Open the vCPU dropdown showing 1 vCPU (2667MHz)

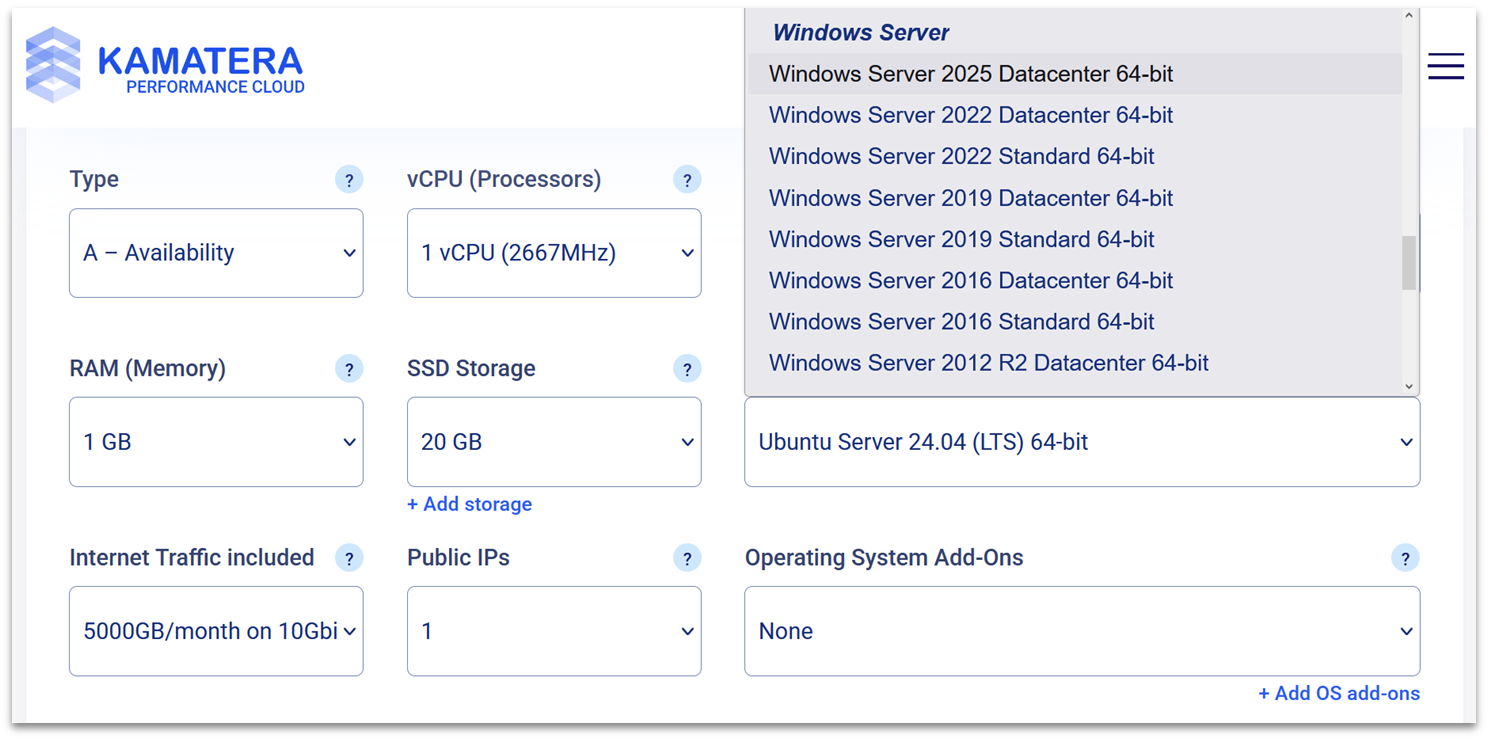554,253
